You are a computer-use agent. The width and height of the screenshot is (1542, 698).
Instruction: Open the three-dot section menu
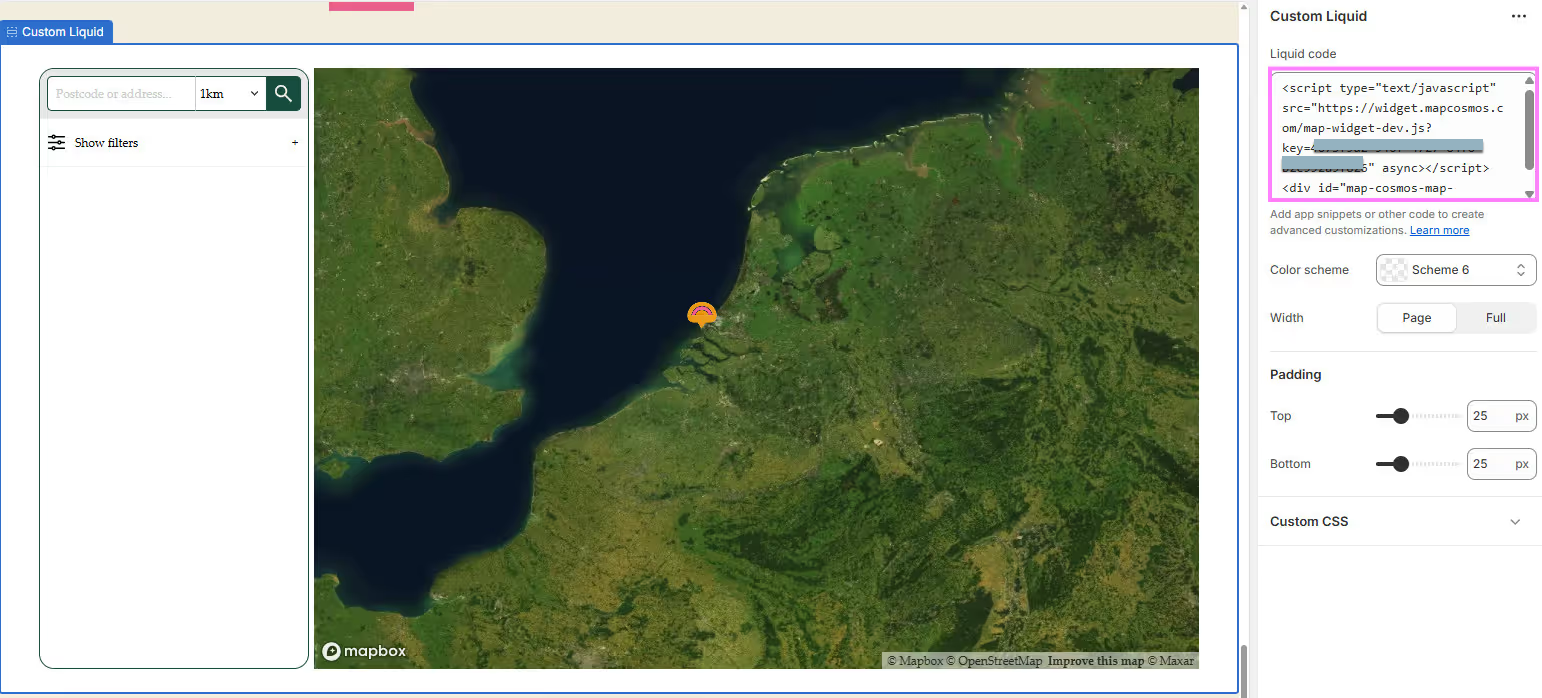click(x=1518, y=16)
